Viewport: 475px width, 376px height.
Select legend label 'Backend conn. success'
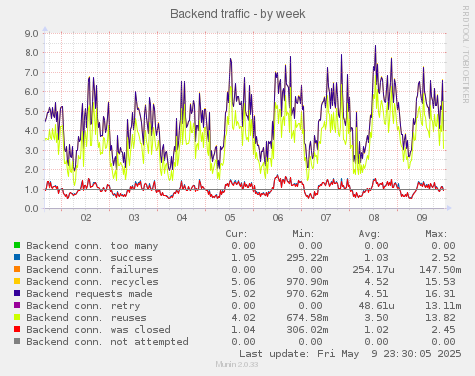coord(89,258)
